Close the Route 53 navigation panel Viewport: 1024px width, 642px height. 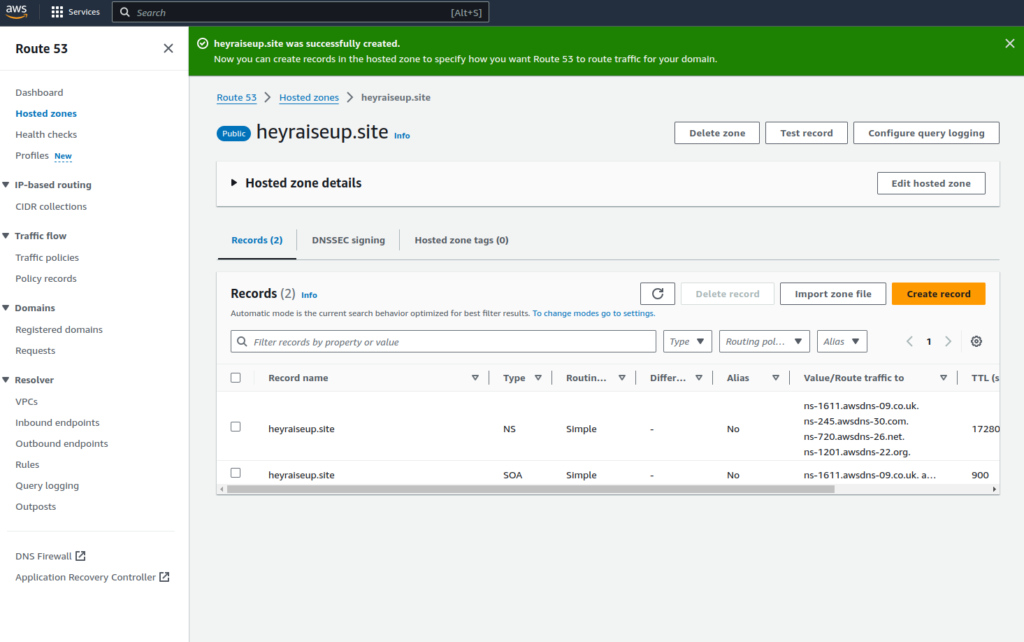168,48
